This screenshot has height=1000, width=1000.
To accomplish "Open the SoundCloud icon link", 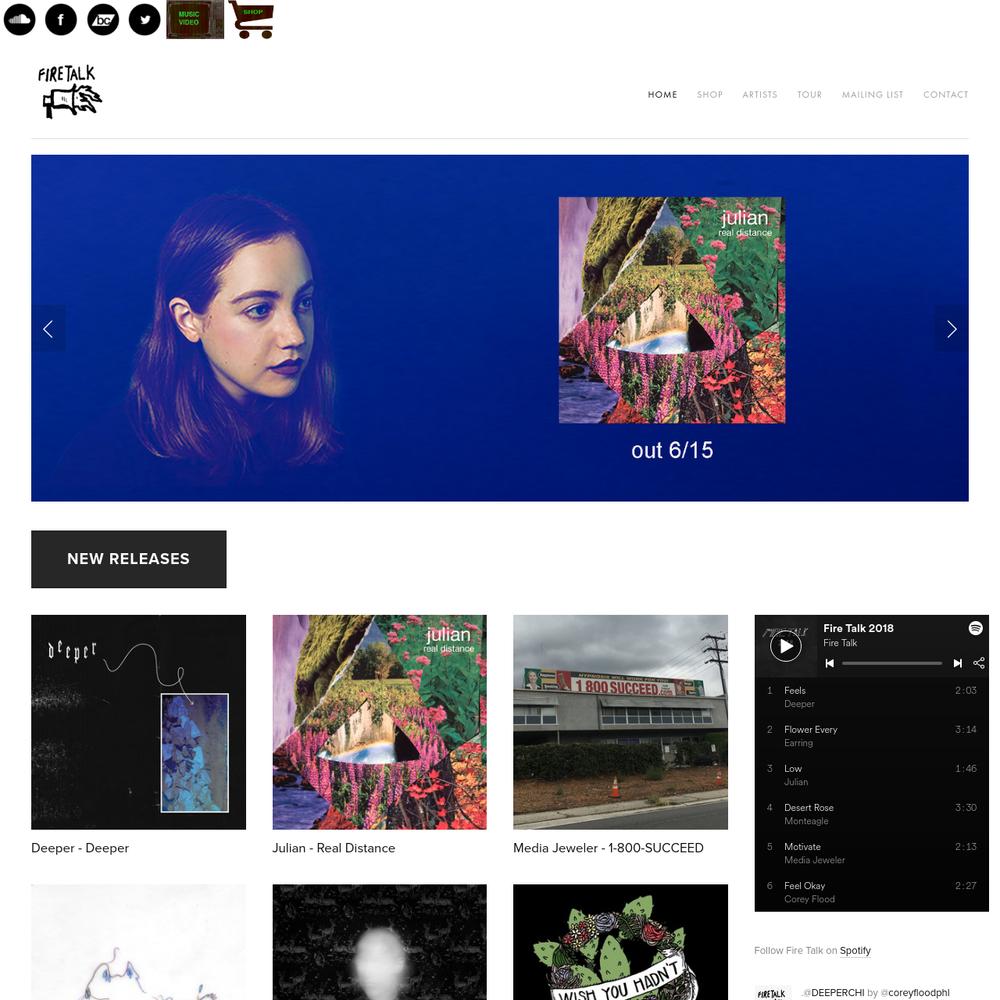I will point(20,20).
